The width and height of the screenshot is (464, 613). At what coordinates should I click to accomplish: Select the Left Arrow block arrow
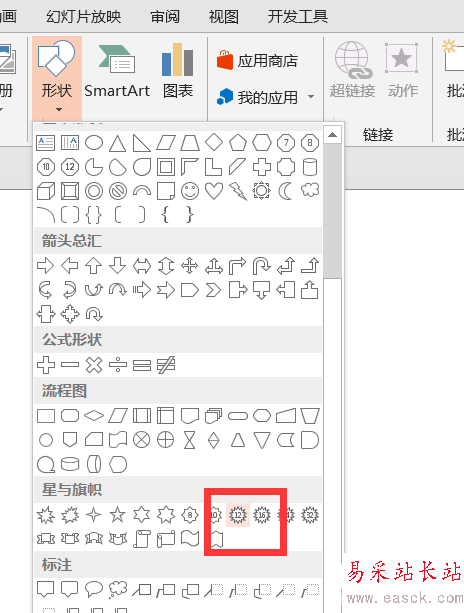(70, 266)
